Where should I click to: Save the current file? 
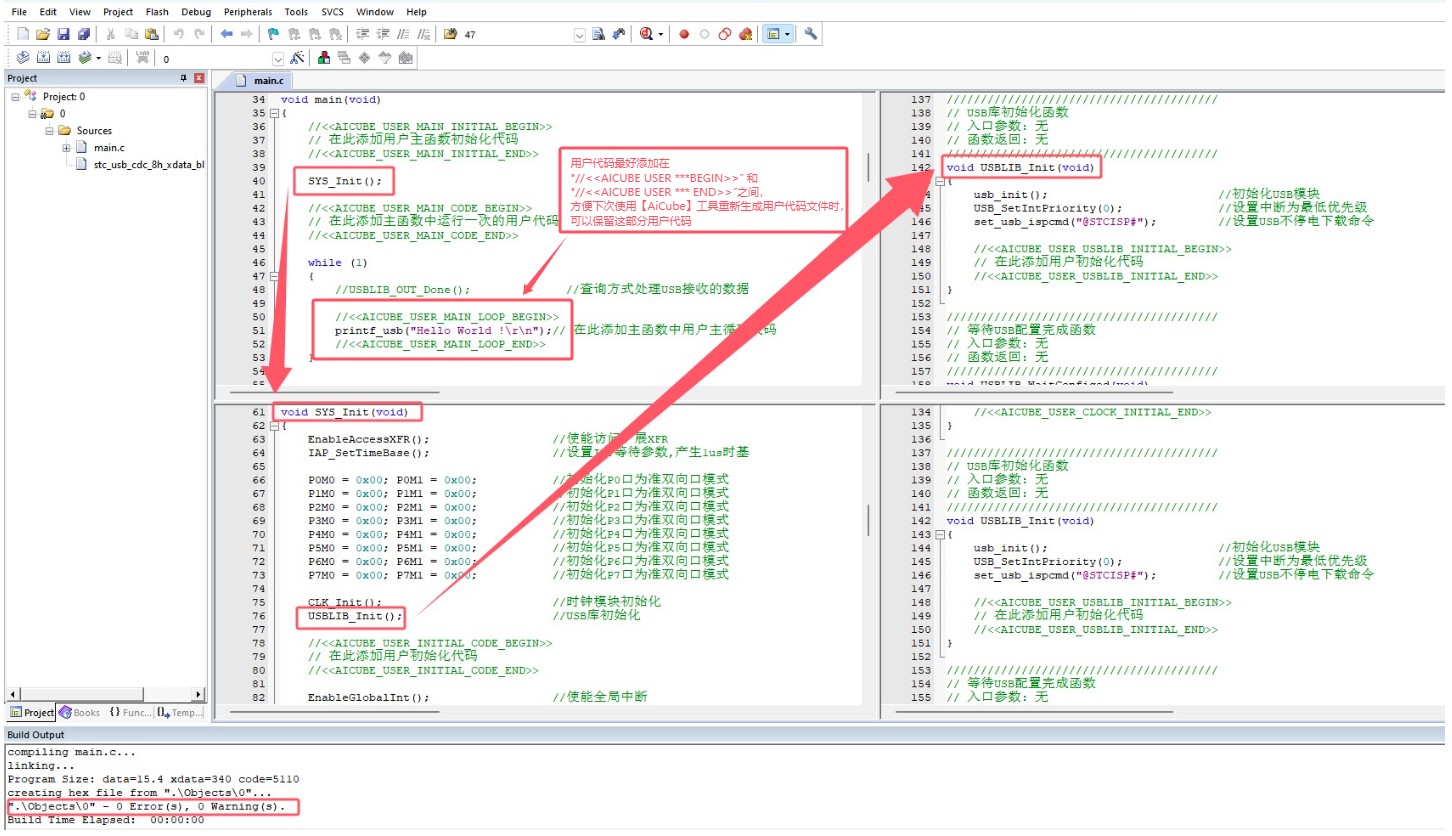[x=63, y=33]
